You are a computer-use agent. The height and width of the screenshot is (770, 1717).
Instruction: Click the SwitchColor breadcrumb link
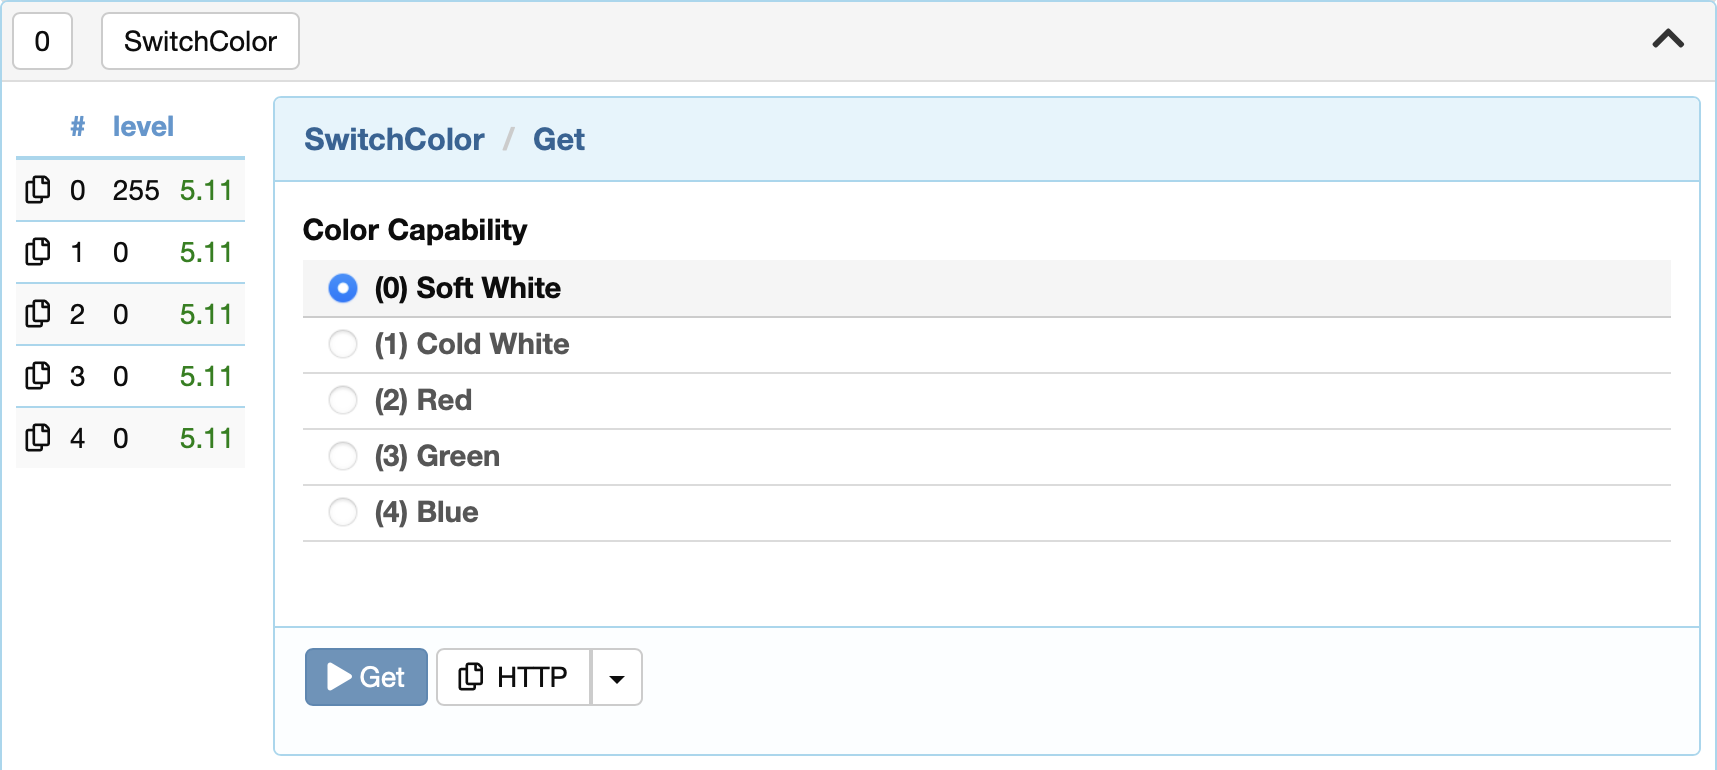[395, 139]
